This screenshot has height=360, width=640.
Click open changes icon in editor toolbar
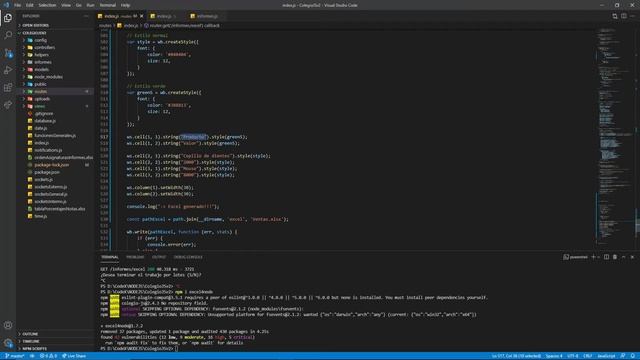[x=615, y=16]
